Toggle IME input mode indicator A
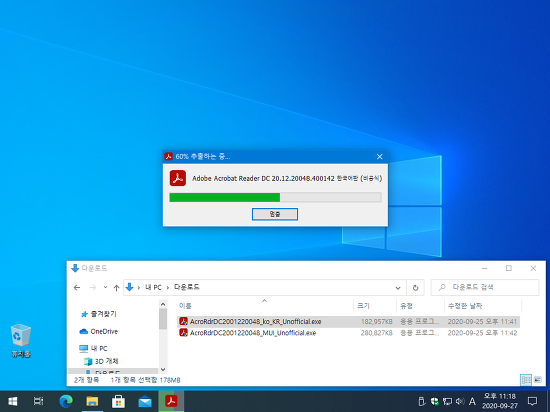 click(x=472, y=401)
